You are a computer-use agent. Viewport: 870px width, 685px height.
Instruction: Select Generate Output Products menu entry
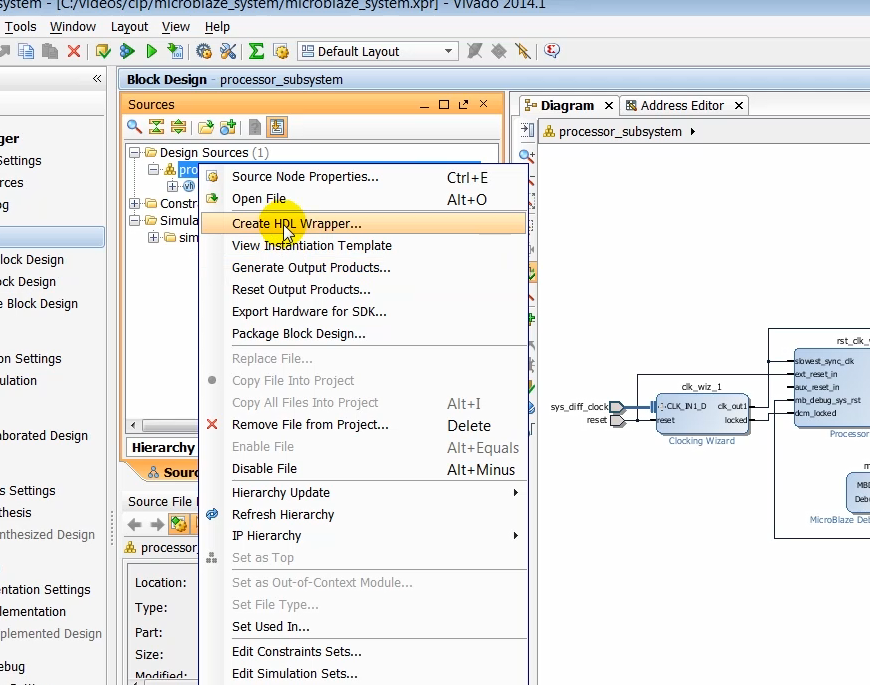(311, 268)
